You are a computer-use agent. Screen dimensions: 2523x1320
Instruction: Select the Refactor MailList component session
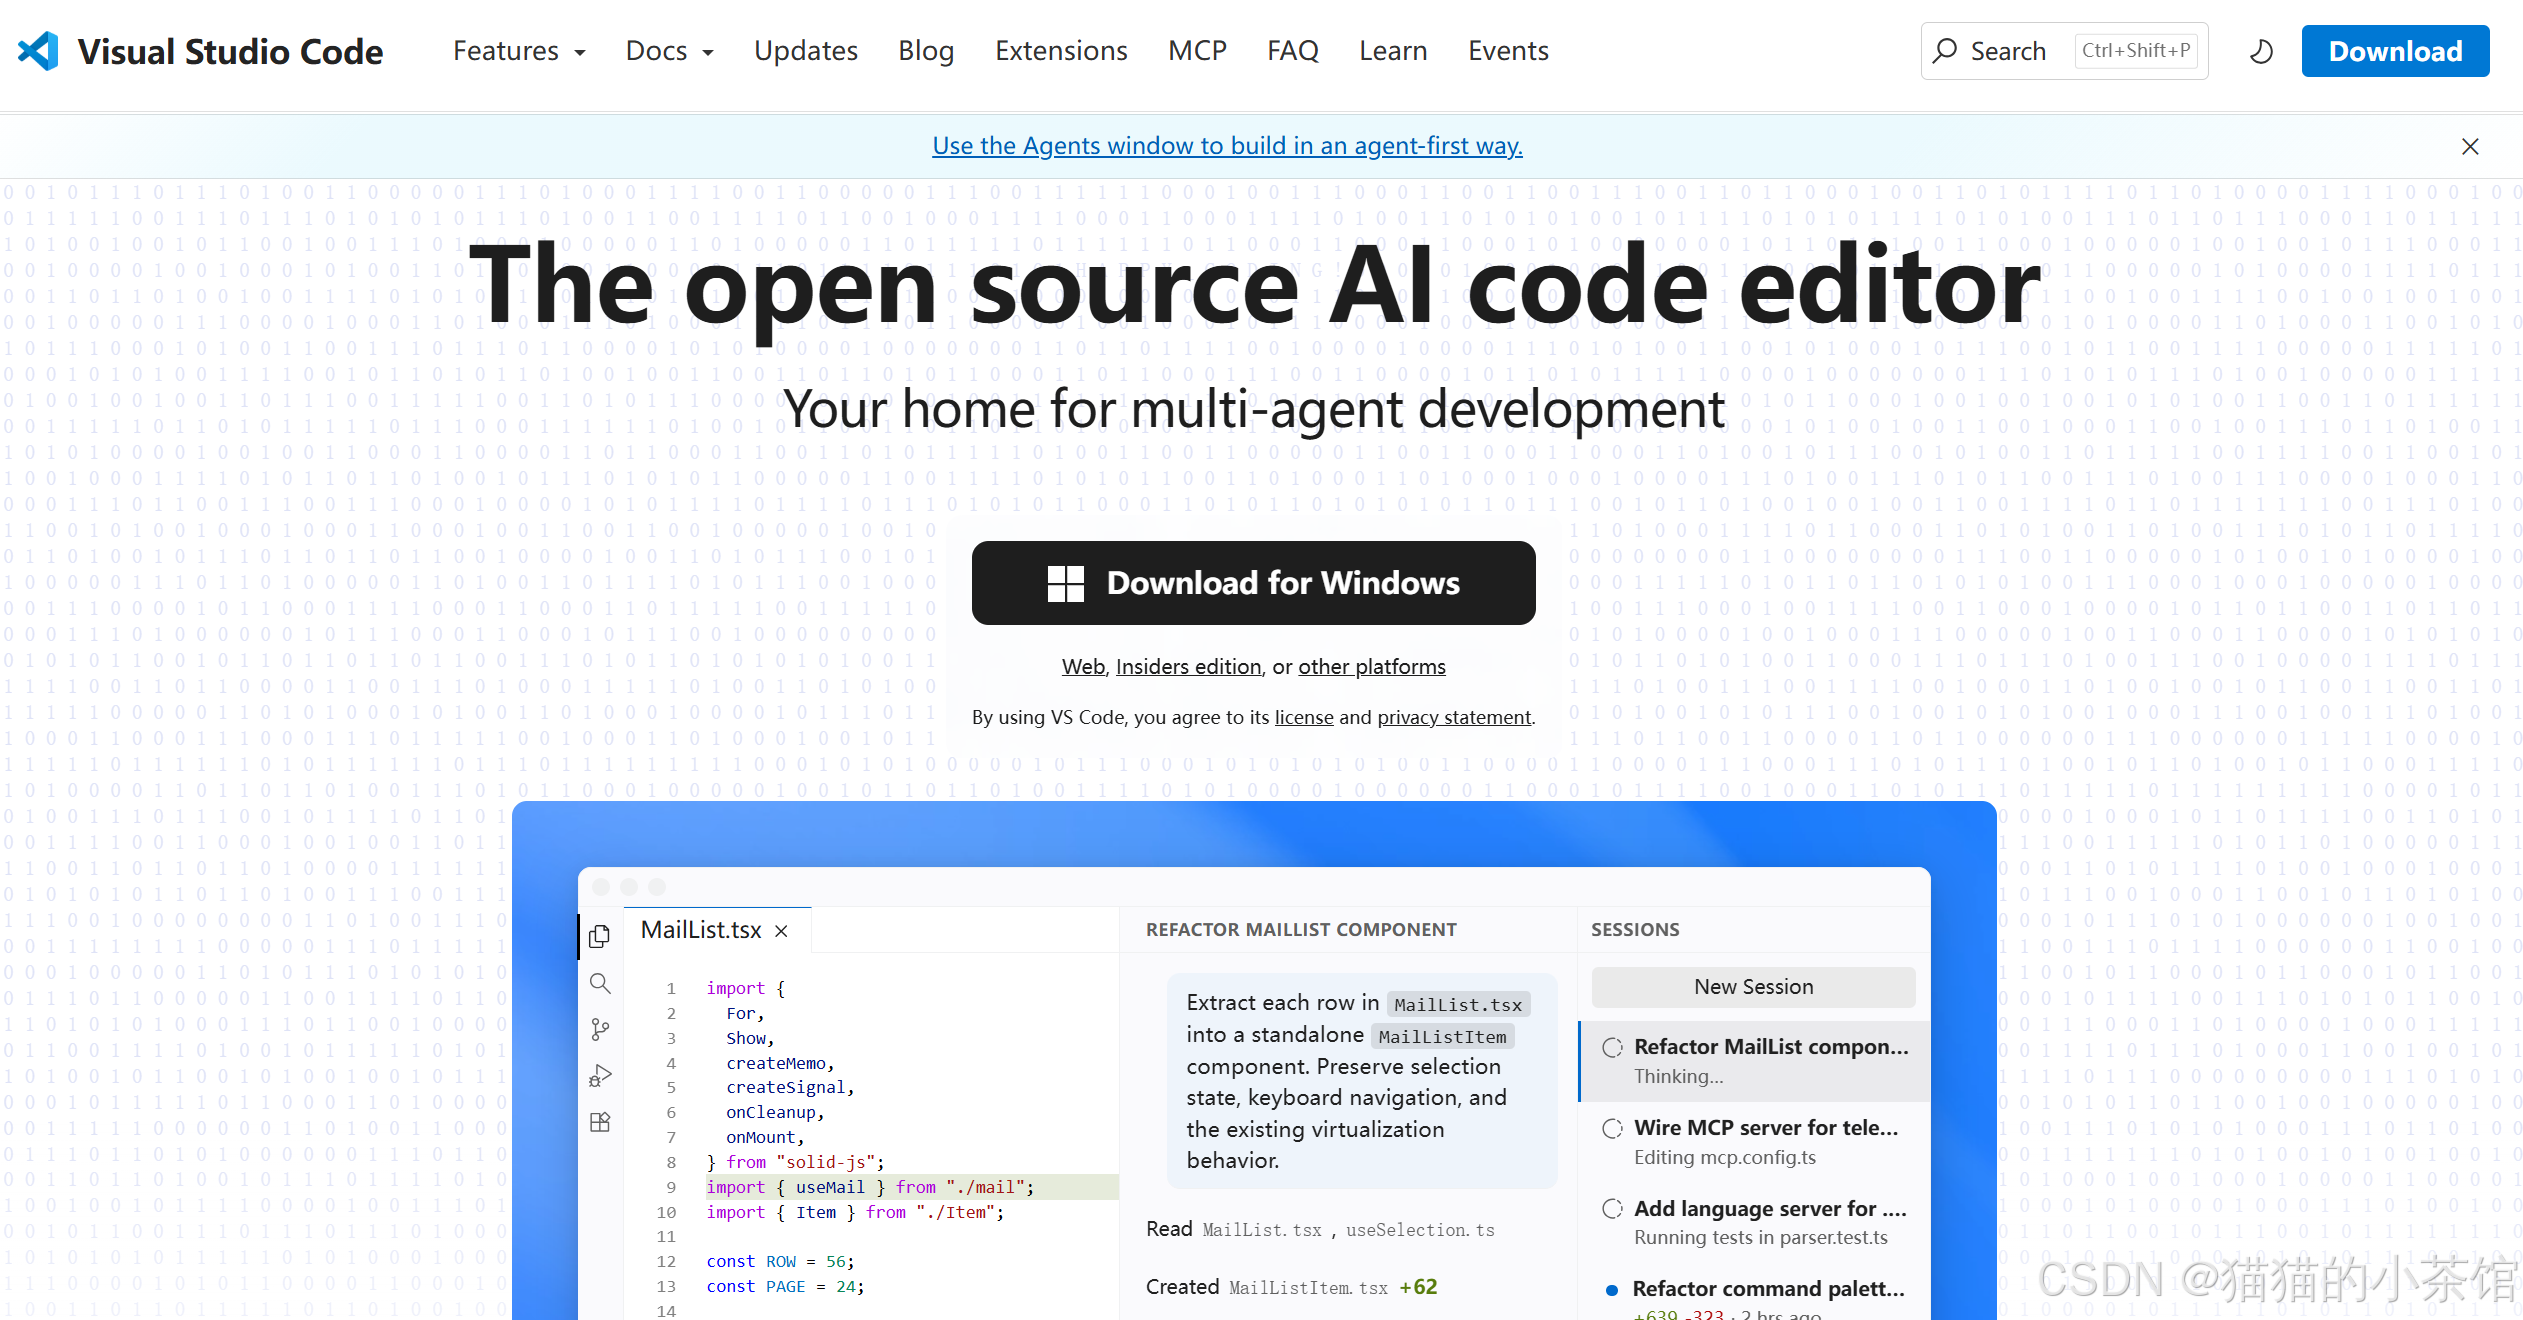coord(1754,1061)
